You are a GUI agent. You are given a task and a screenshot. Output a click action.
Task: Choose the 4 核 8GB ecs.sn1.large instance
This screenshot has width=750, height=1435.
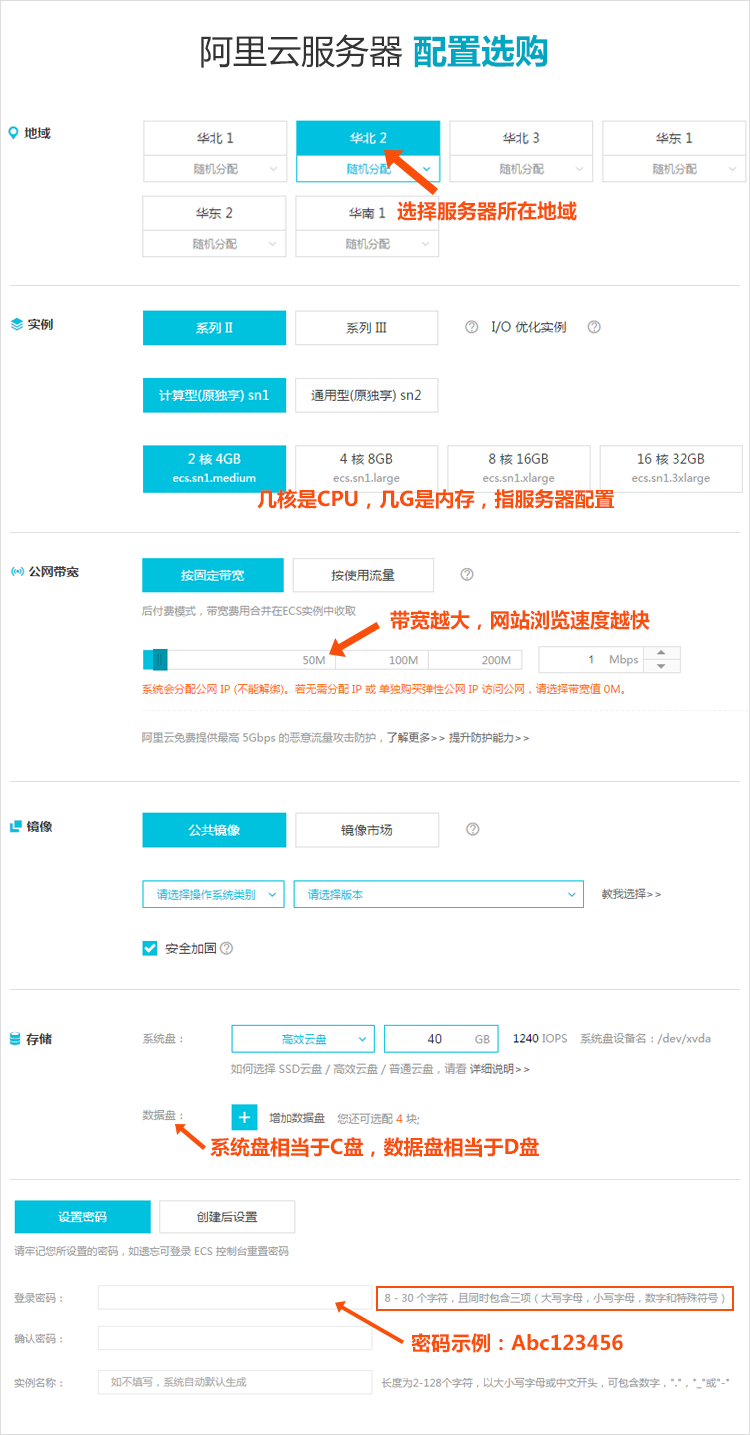[x=367, y=468]
